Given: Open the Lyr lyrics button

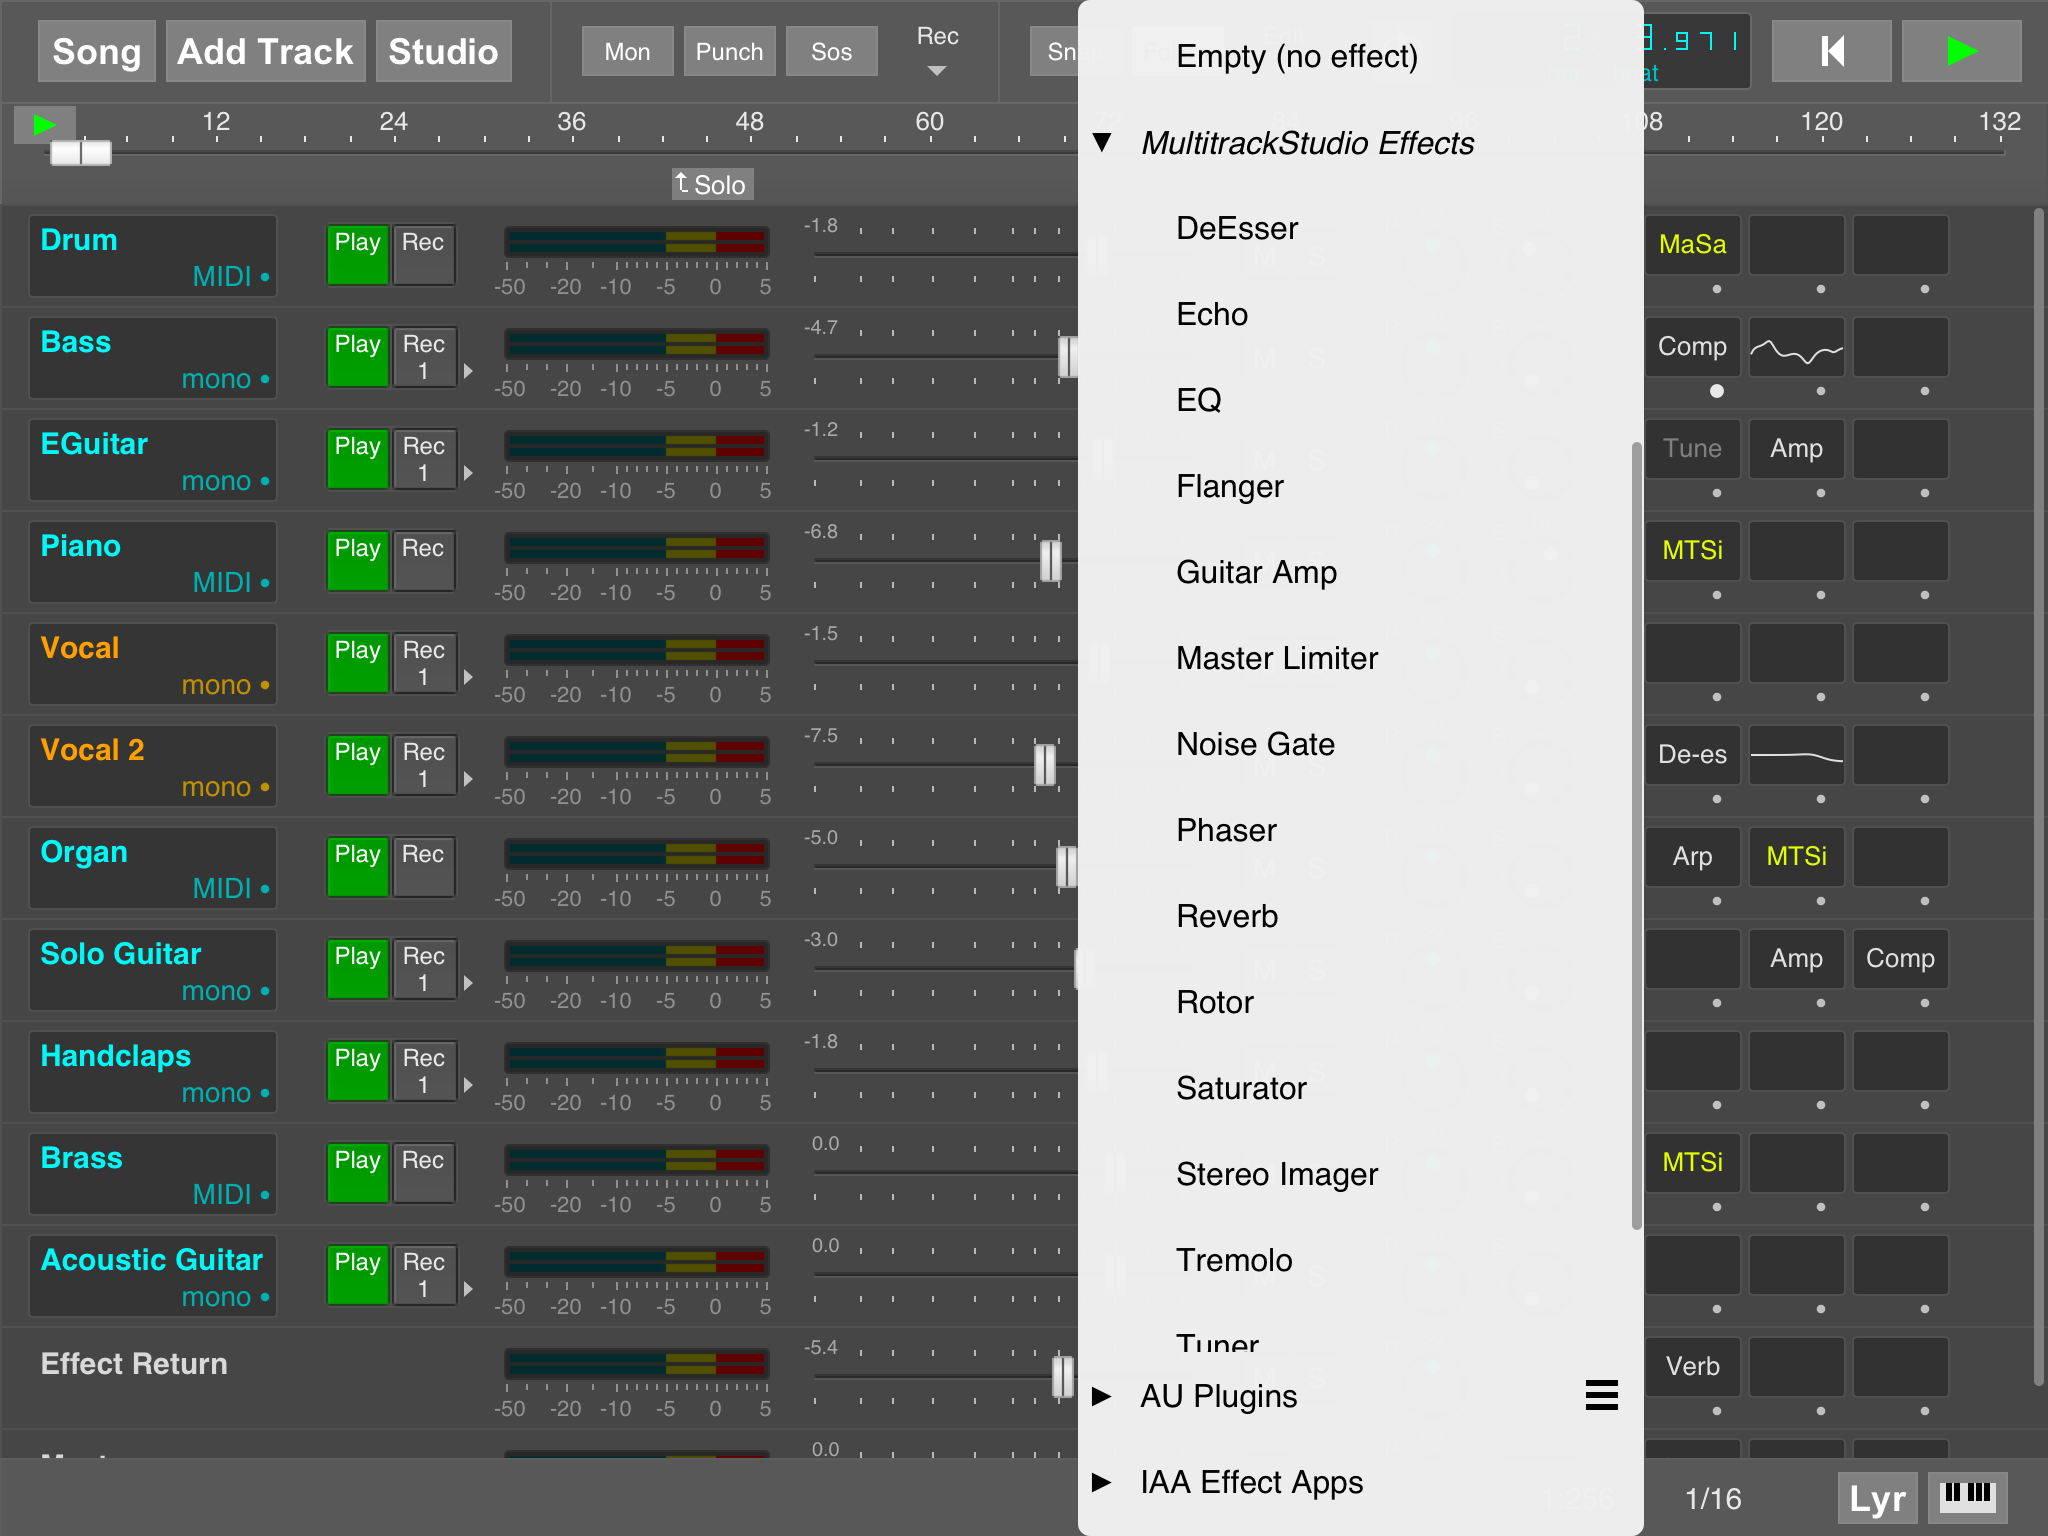Looking at the screenshot, I should point(1876,1498).
